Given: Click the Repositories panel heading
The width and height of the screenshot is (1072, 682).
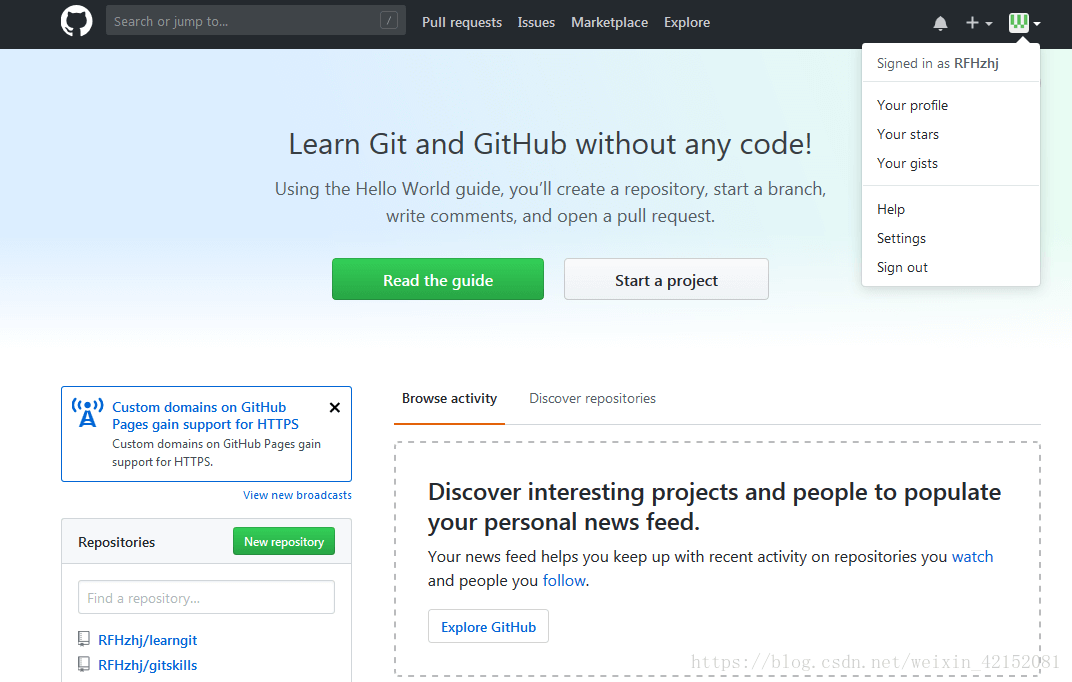Looking at the screenshot, I should coord(117,542).
